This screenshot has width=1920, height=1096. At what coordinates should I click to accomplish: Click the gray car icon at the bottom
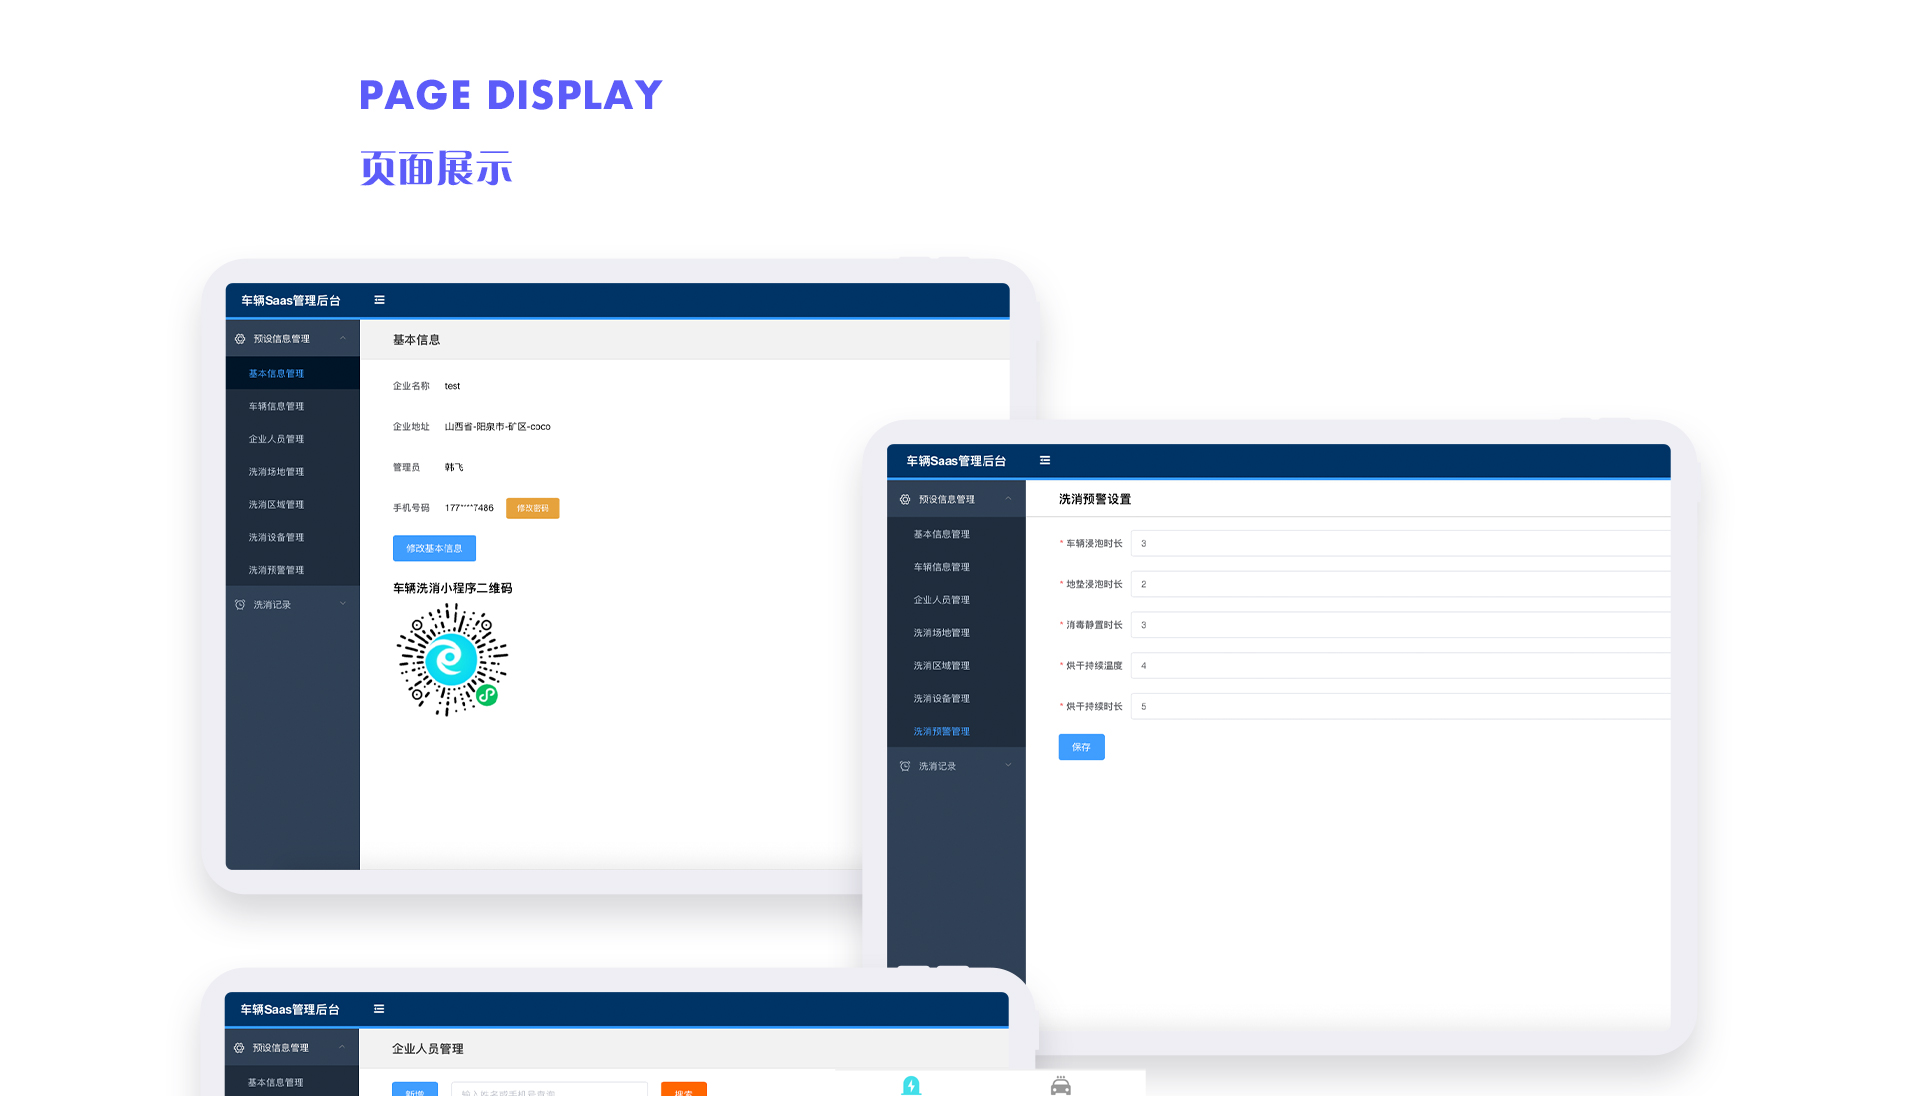tap(1061, 1086)
